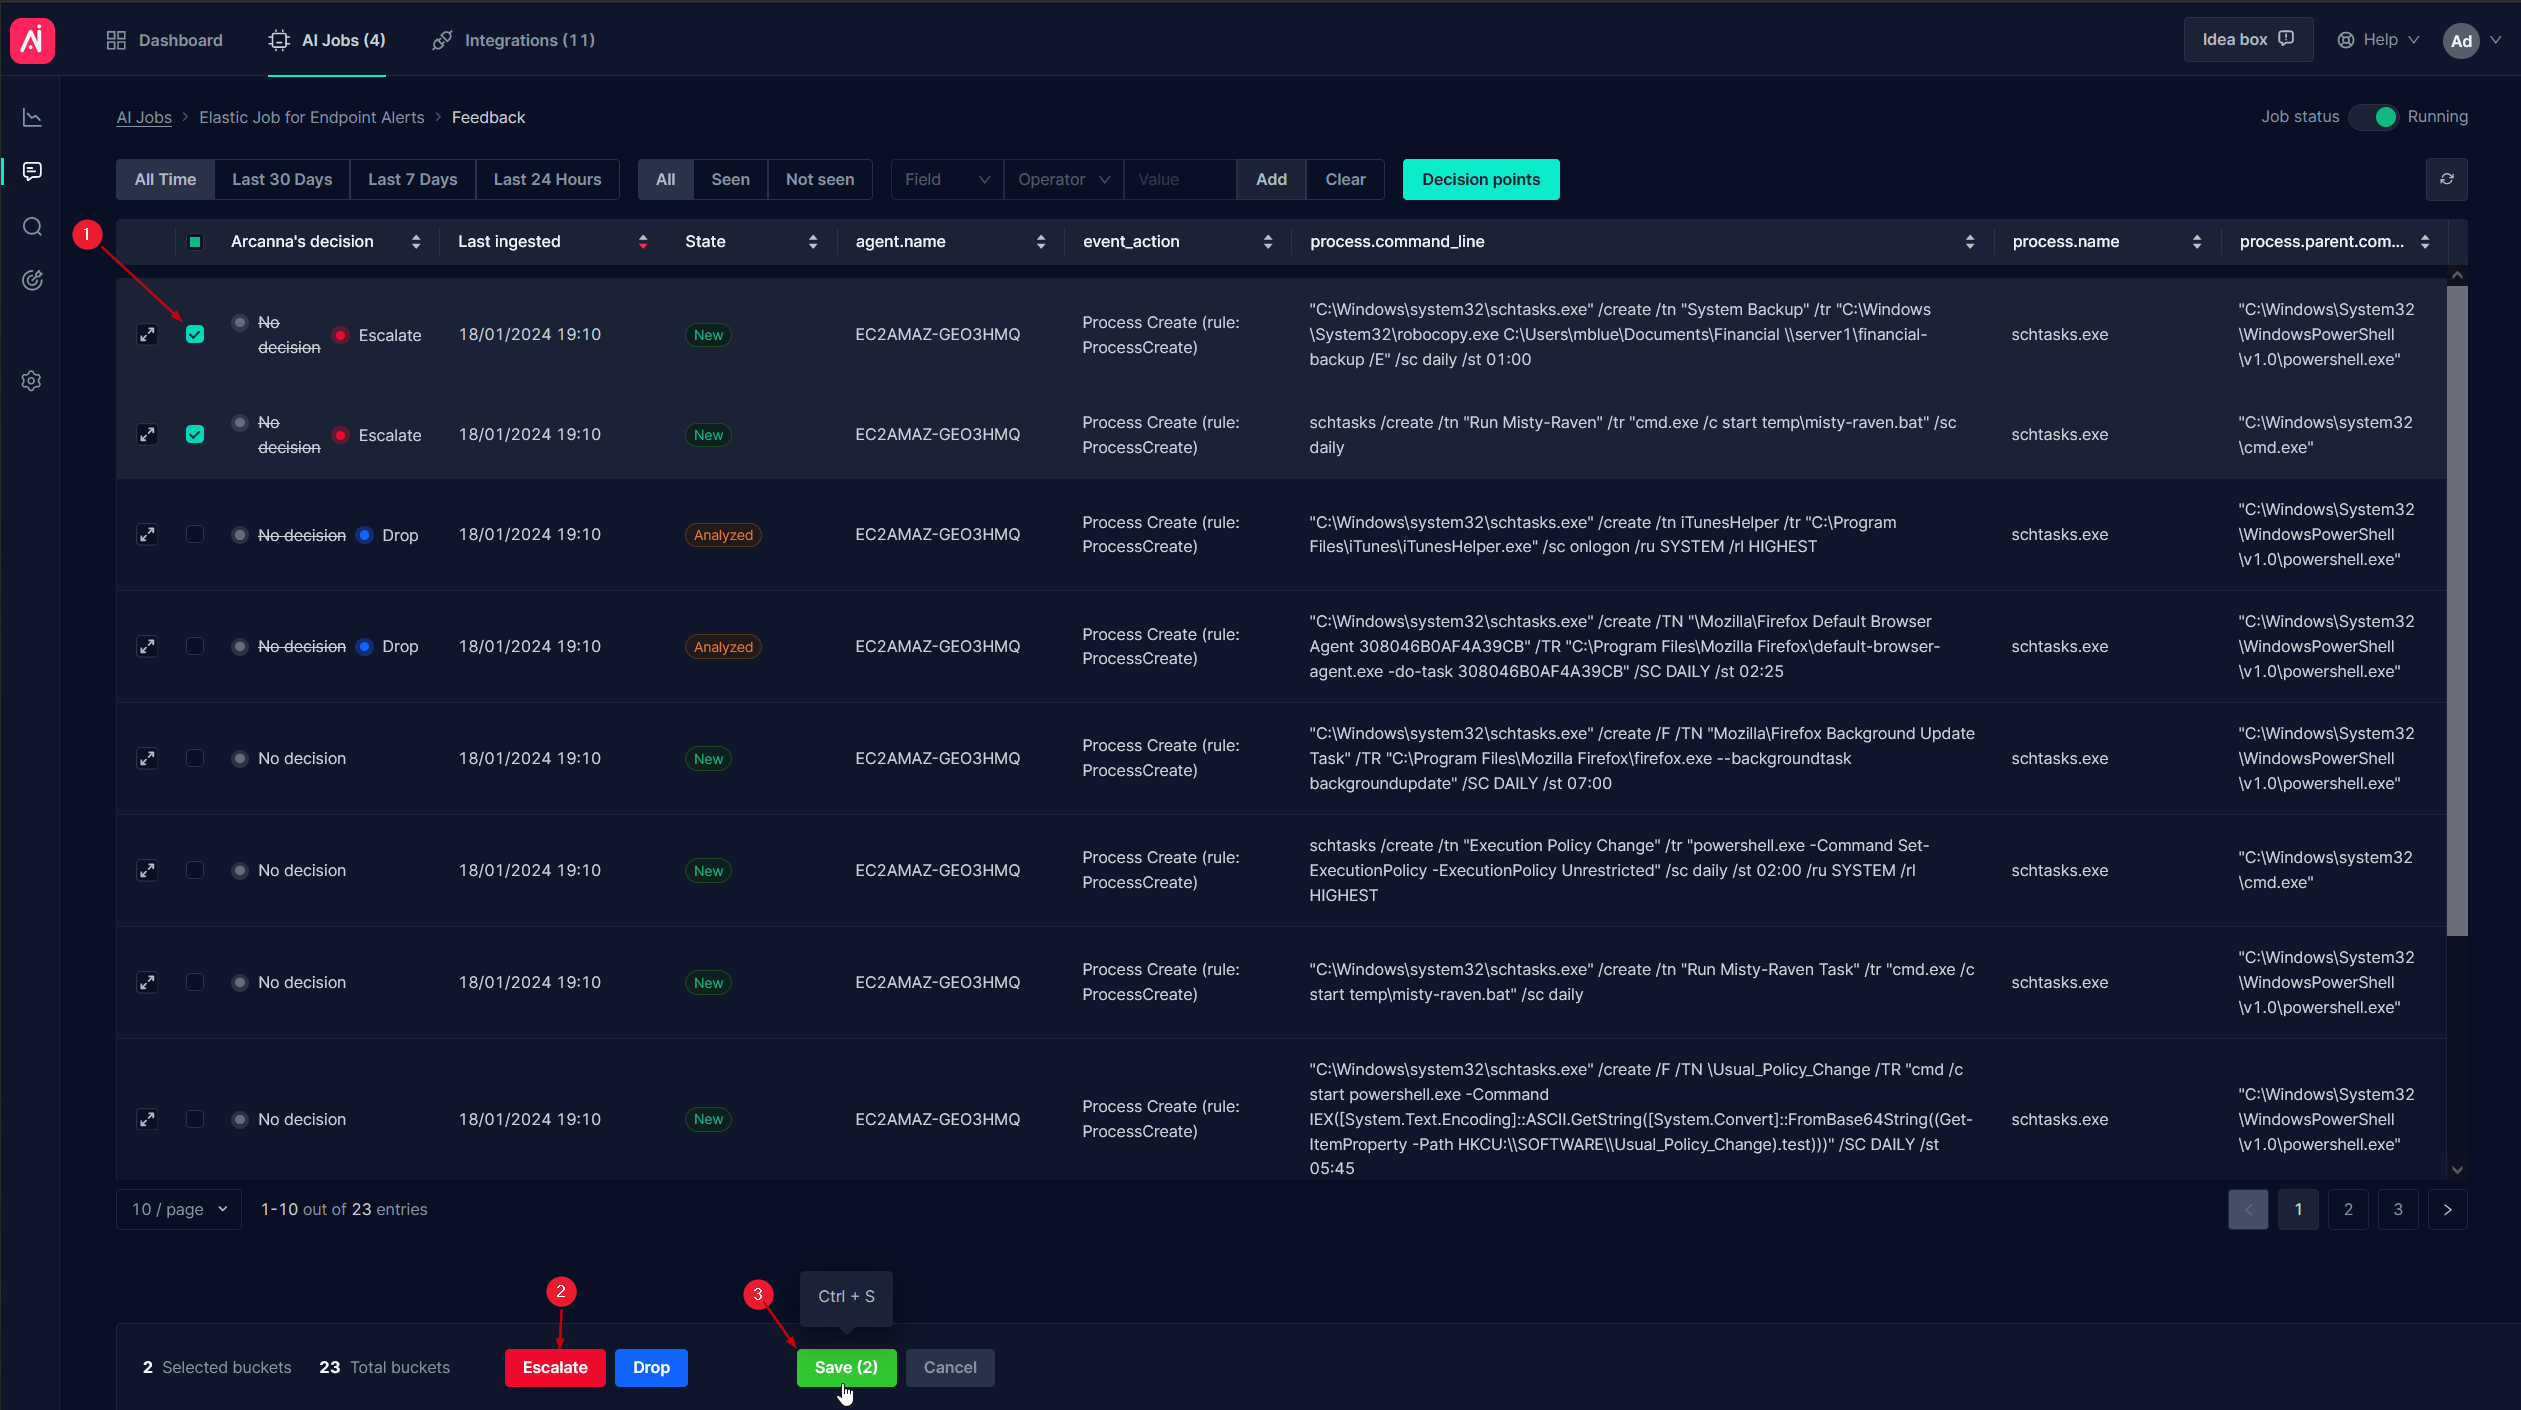Select the All Time filter
Image resolution: width=2521 pixels, height=1410 pixels.
(x=165, y=179)
